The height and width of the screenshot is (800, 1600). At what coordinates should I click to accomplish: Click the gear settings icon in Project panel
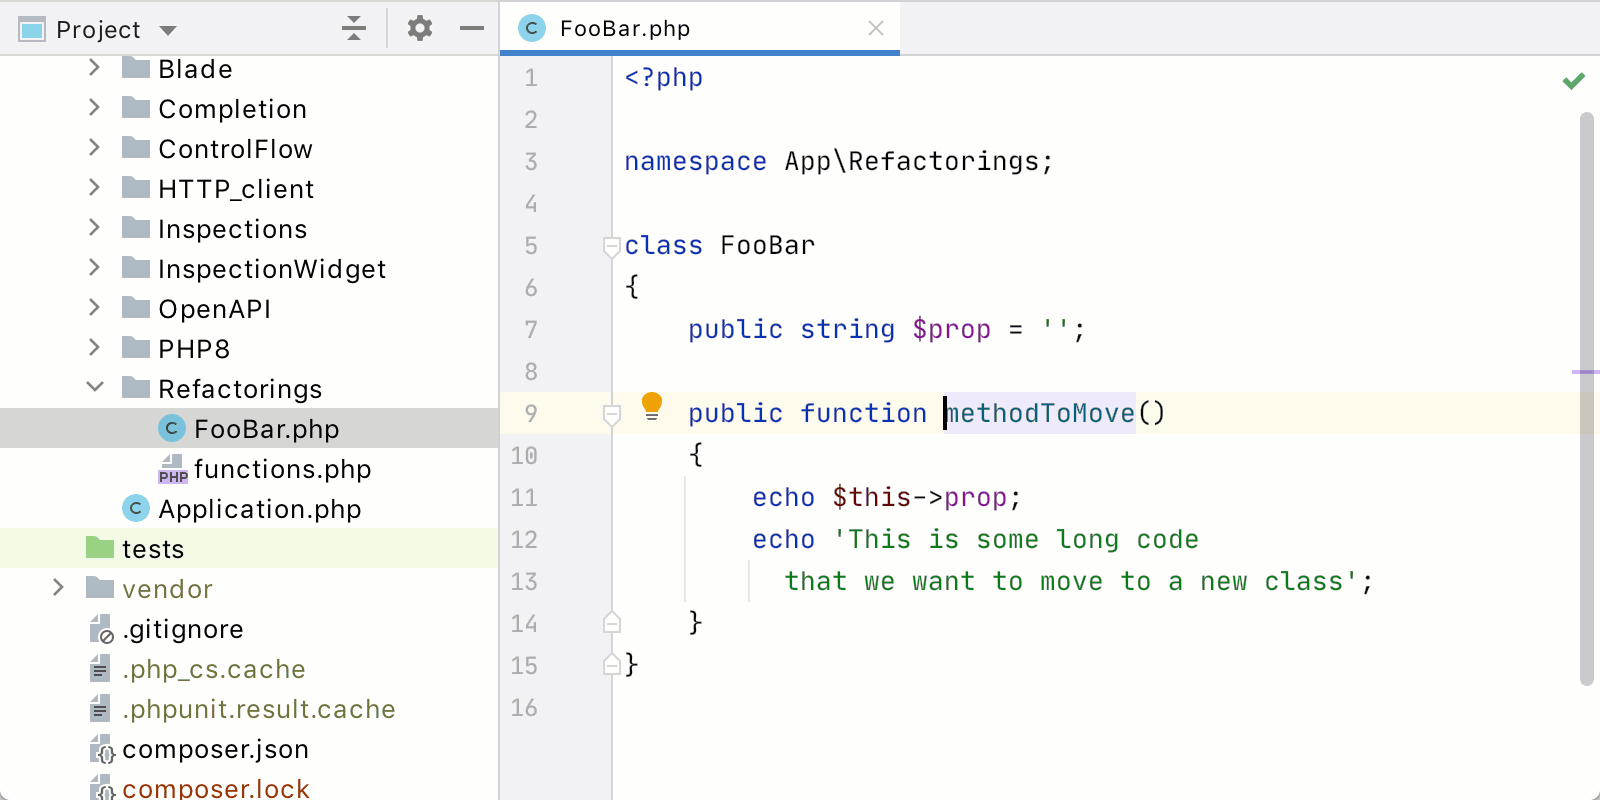tap(420, 28)
